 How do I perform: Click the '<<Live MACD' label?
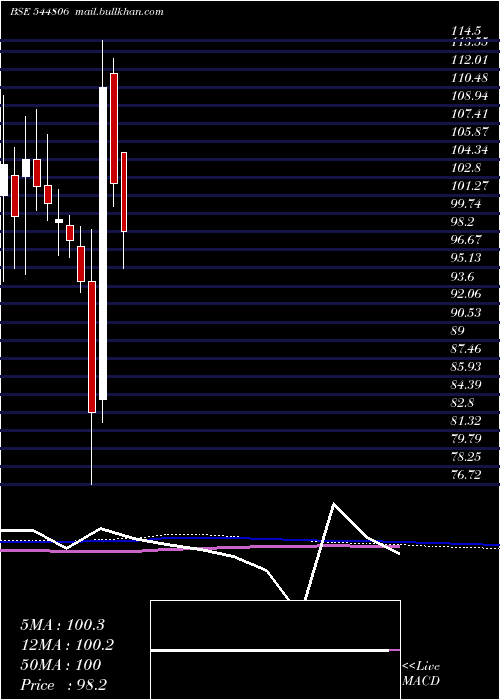(421, 673)
